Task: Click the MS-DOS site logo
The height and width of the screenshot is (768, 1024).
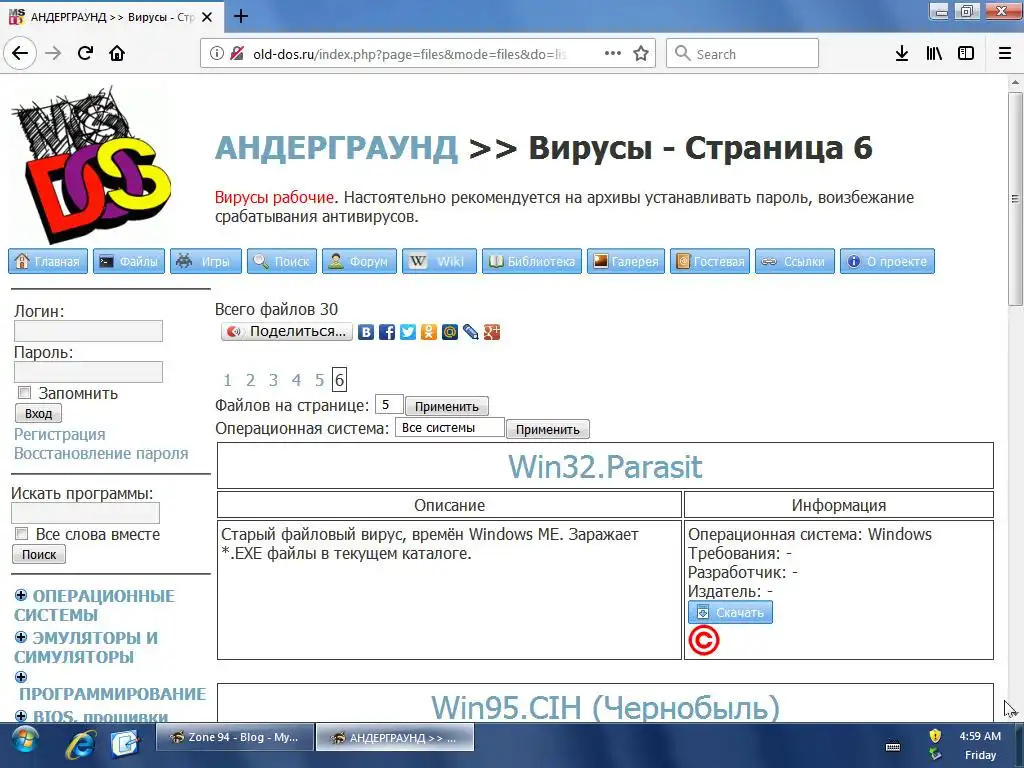Action: (x=91, y=165)
